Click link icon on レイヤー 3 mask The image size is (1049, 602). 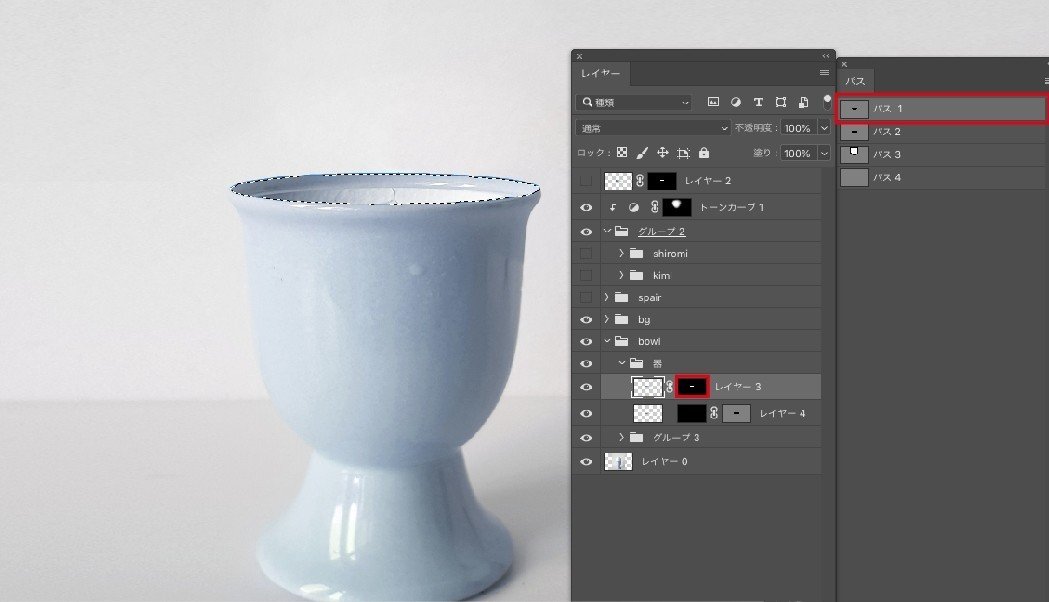coord(669,387)
